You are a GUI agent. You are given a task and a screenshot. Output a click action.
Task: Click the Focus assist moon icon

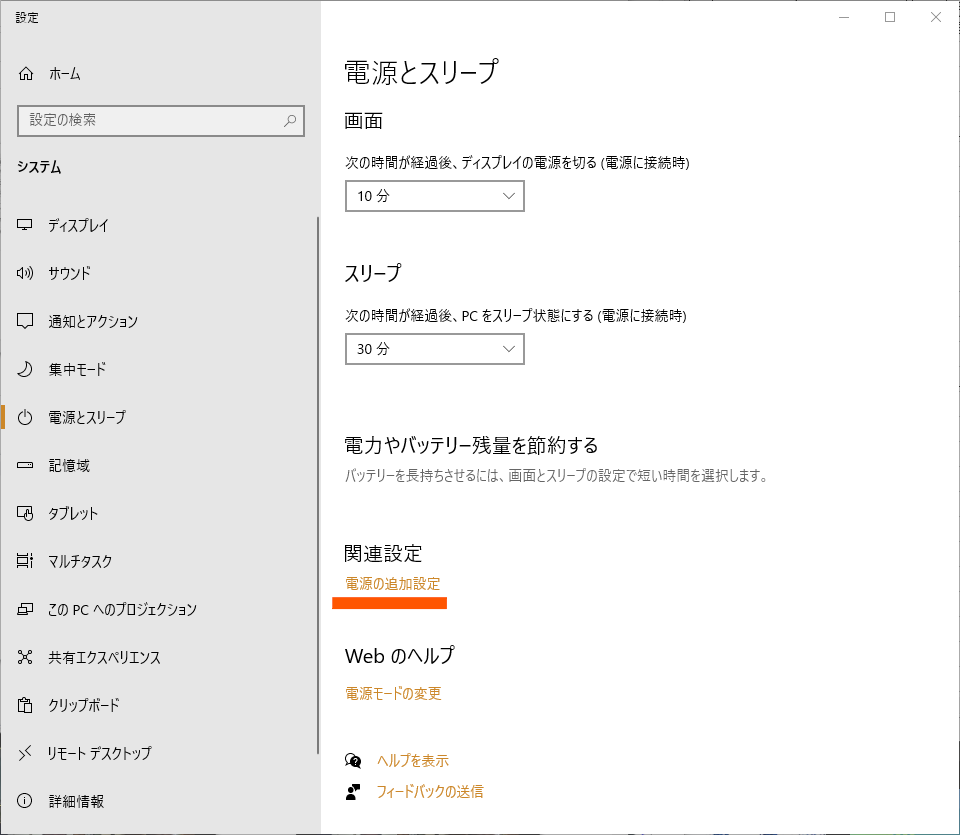coord(26,369)
